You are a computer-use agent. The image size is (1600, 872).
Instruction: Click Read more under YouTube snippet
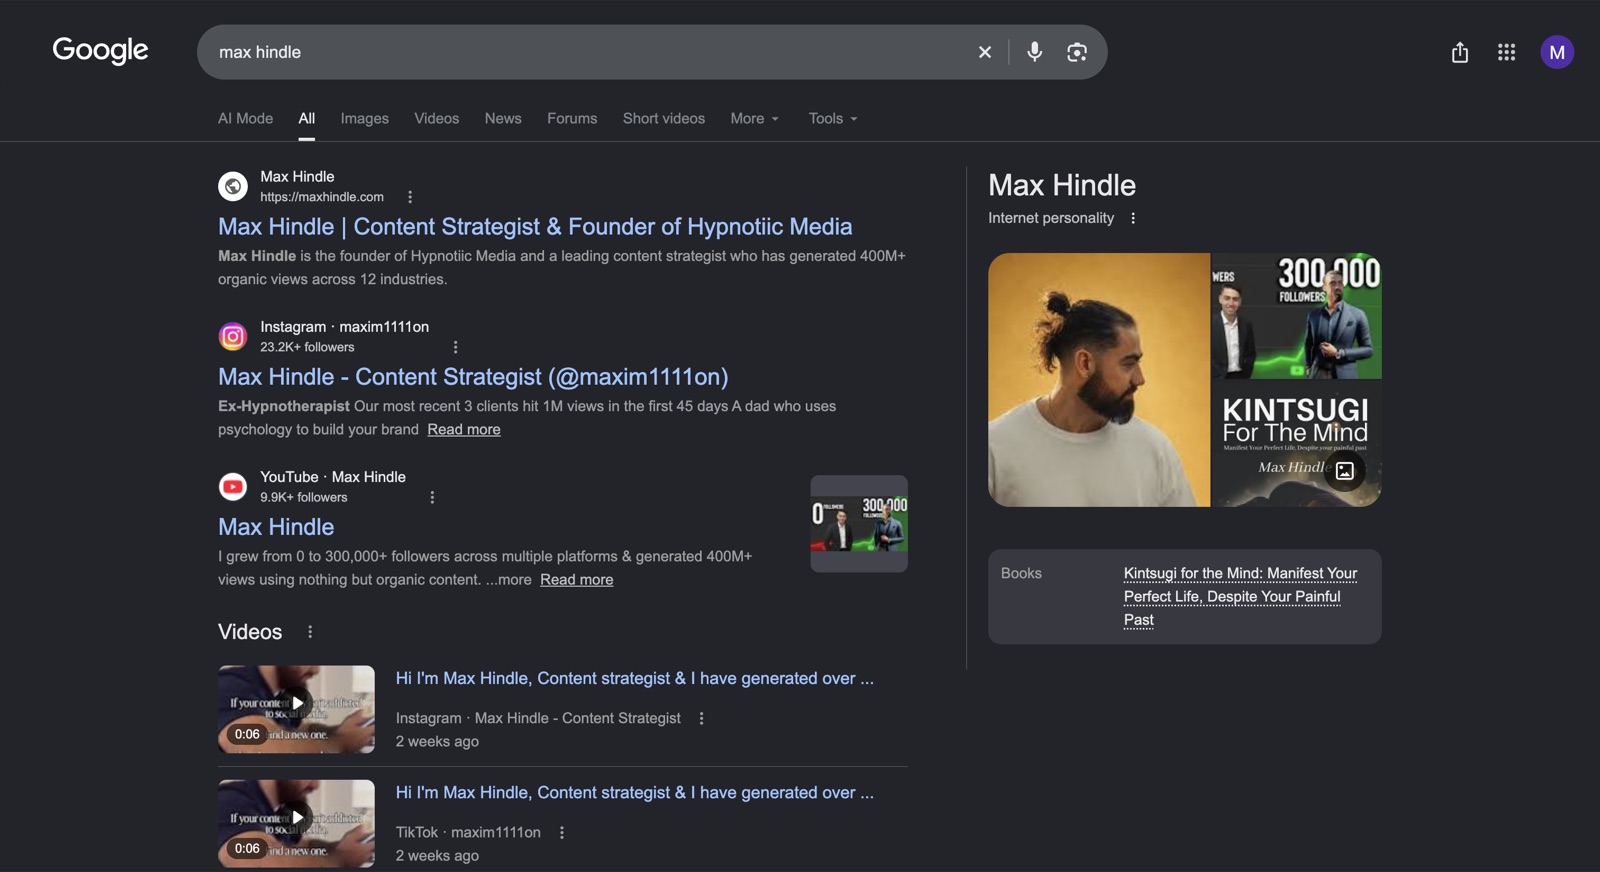(577, 579)
